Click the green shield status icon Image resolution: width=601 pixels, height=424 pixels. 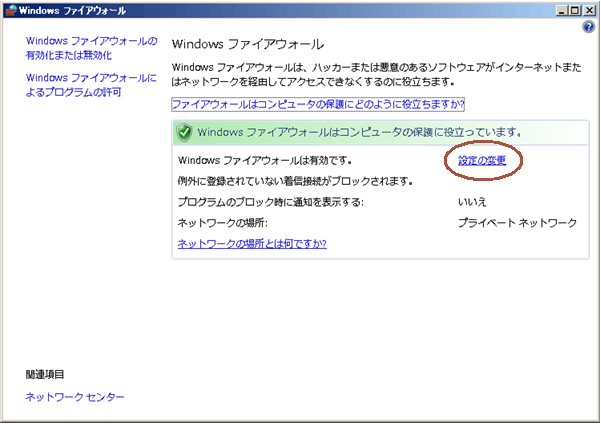[x=184, y=133]
